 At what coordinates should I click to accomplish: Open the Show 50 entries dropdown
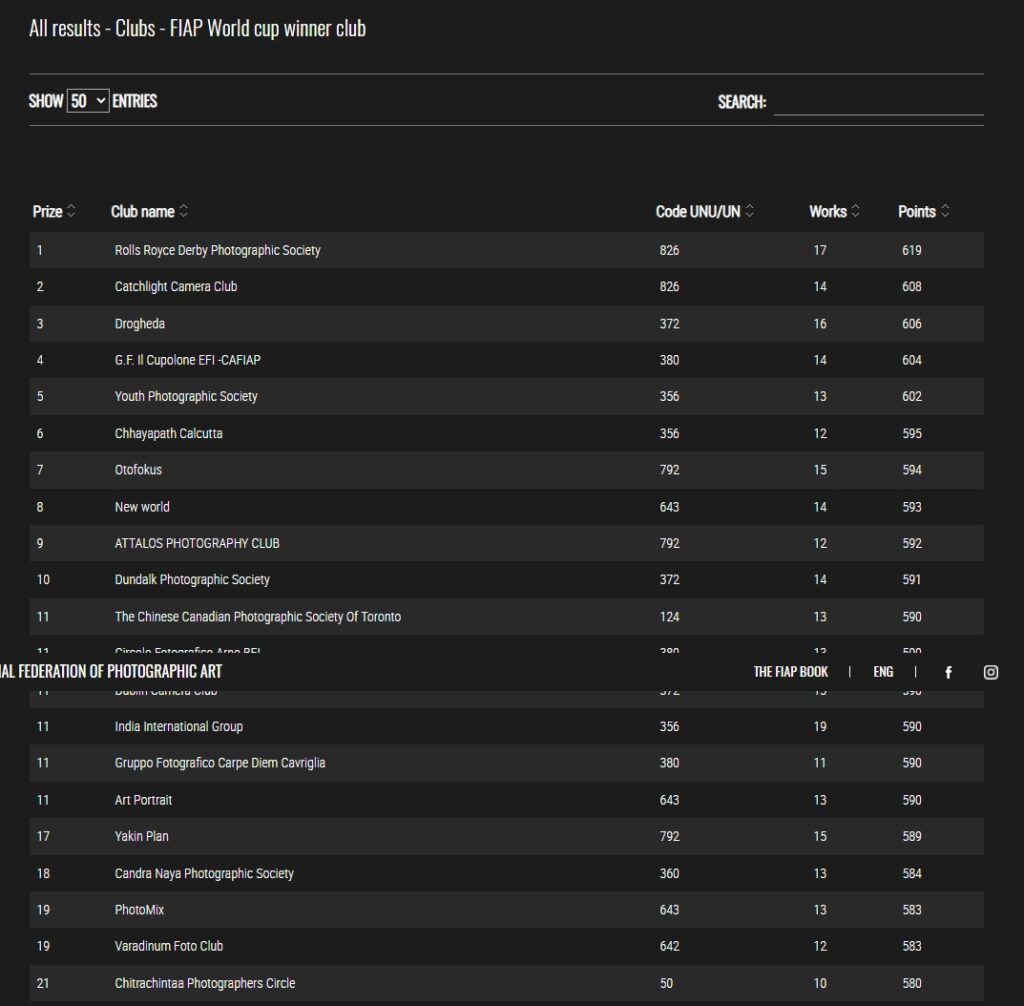[88, 101]
